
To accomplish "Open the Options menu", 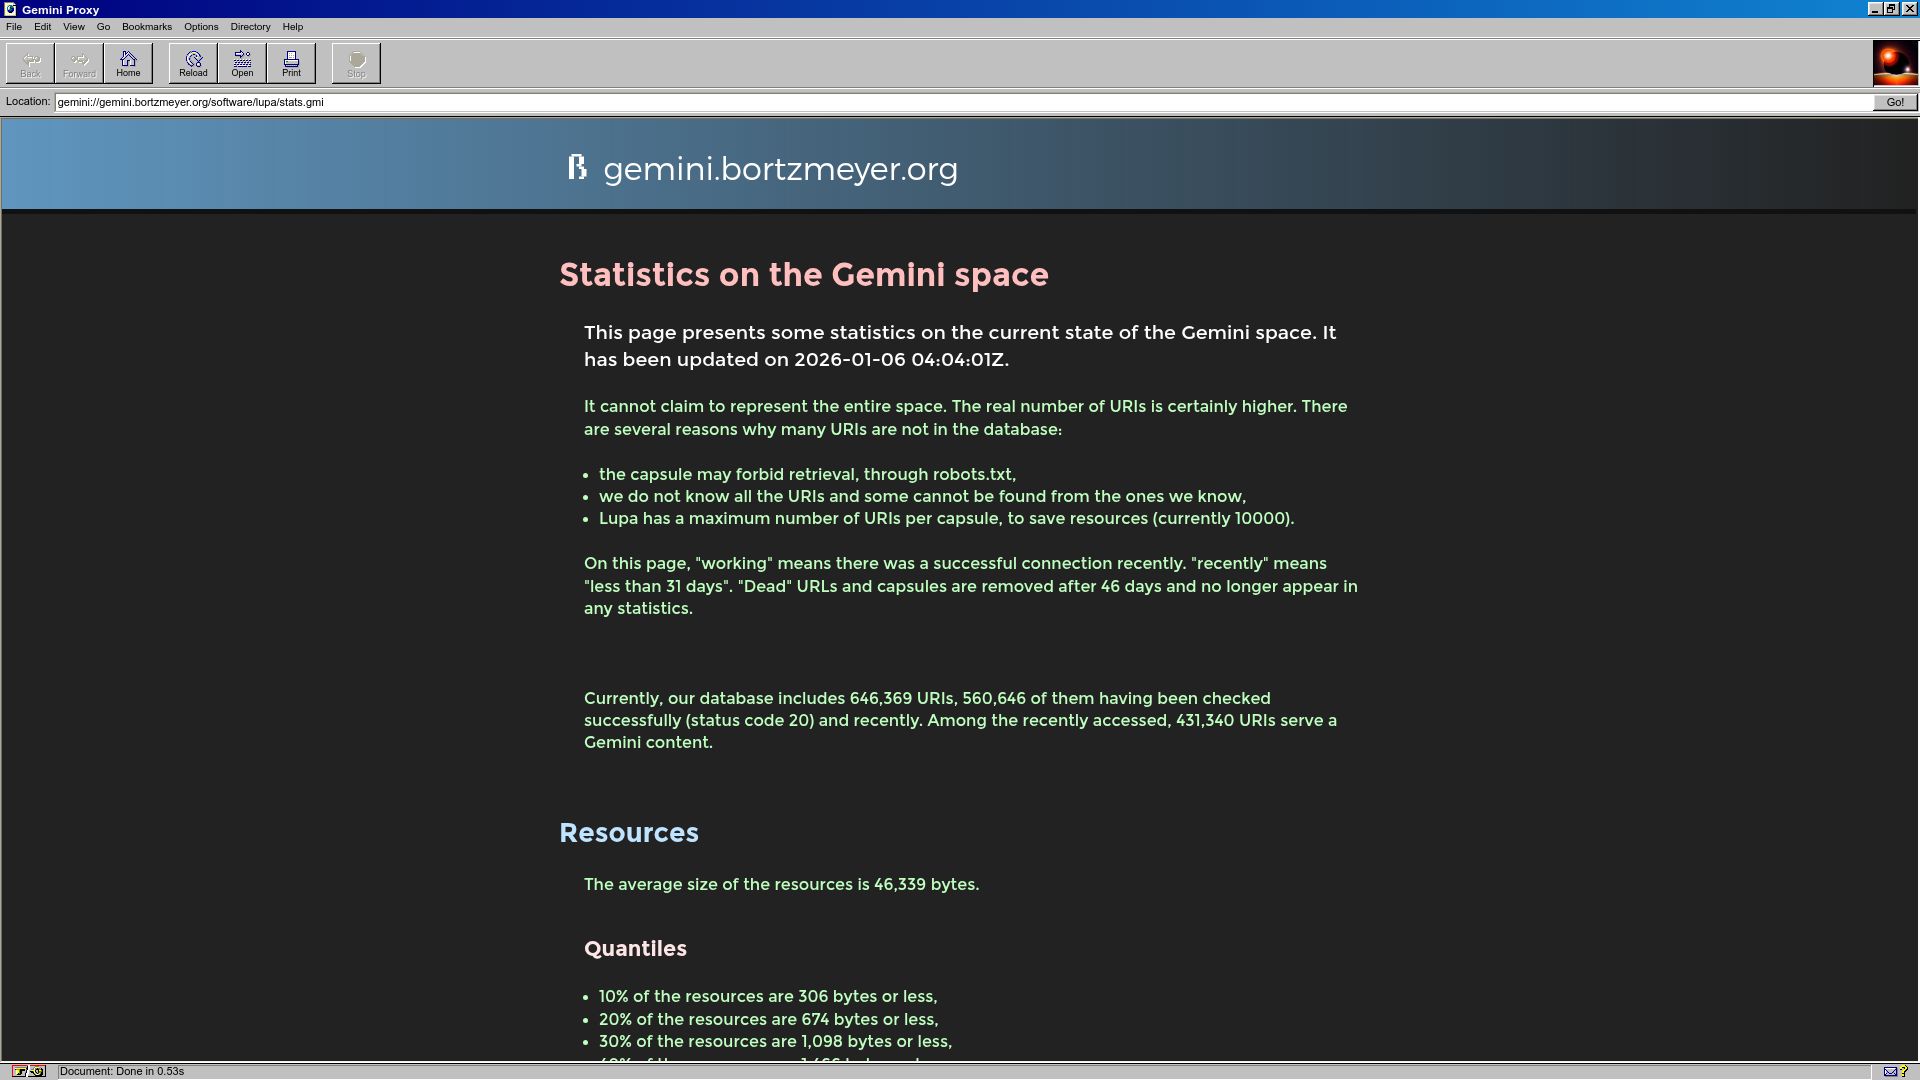I will click(x=201, y=27).
